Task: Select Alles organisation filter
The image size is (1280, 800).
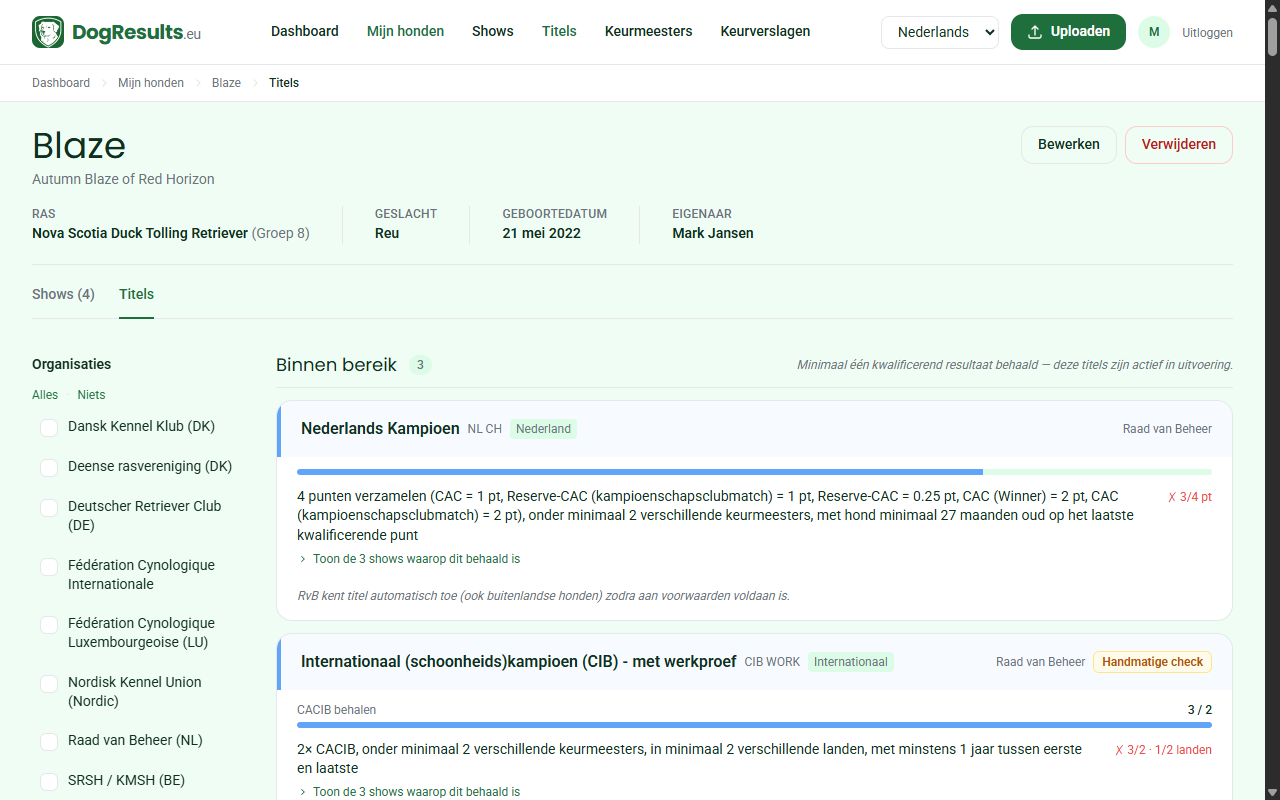Action: 45,395
